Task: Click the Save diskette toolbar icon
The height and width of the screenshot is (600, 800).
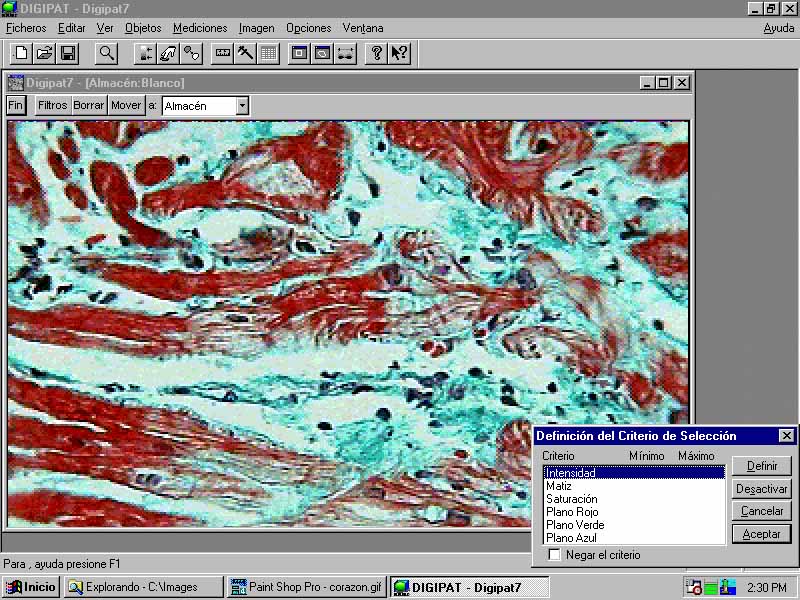Action: (68, 53)
